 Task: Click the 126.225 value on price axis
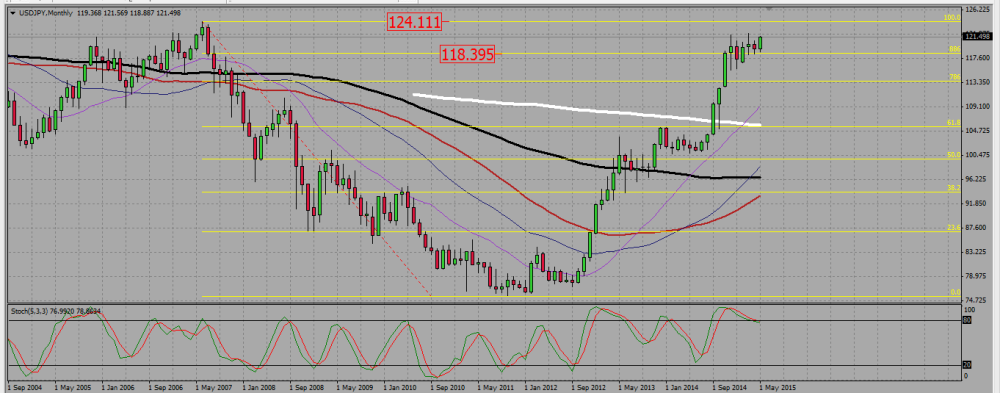click(x=978, y=10)
